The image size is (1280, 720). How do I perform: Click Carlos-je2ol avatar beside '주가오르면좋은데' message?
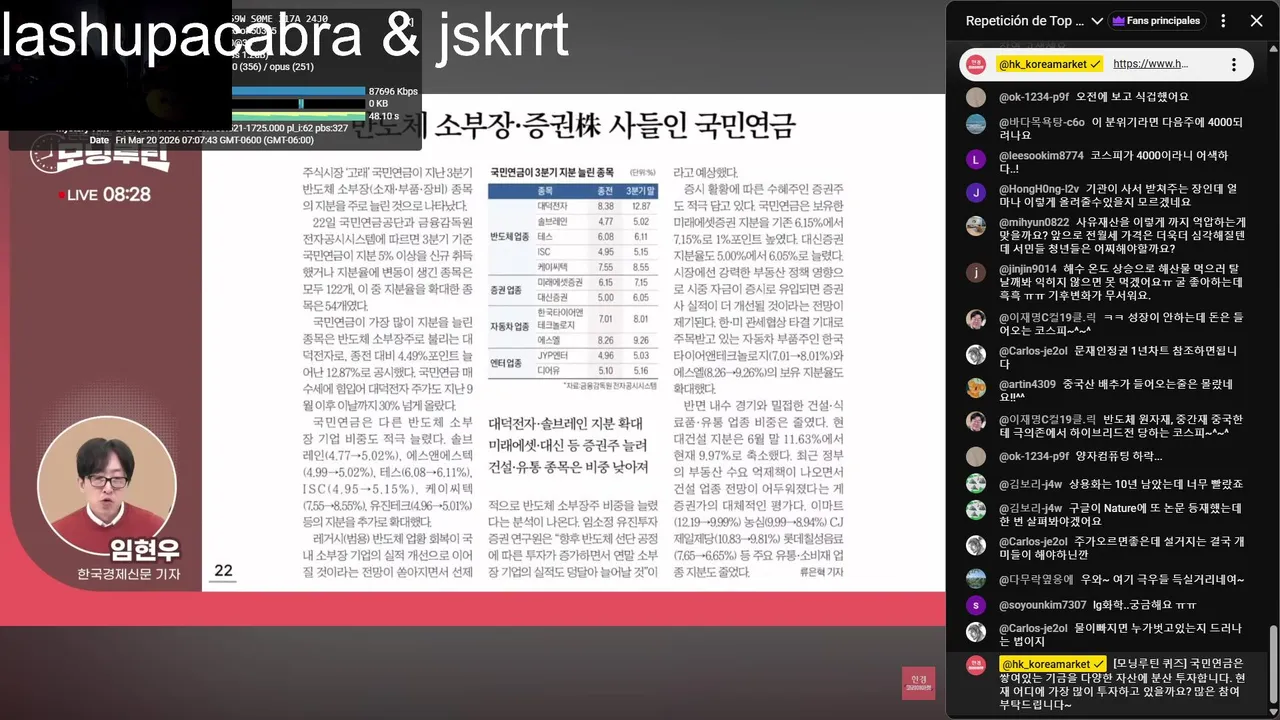(976, 545)
